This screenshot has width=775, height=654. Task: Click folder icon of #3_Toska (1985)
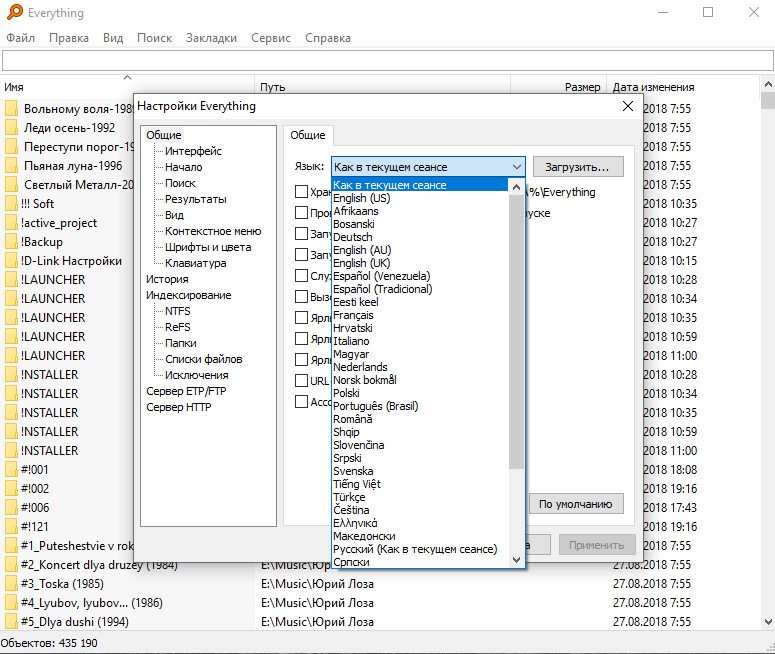[11, 584]
